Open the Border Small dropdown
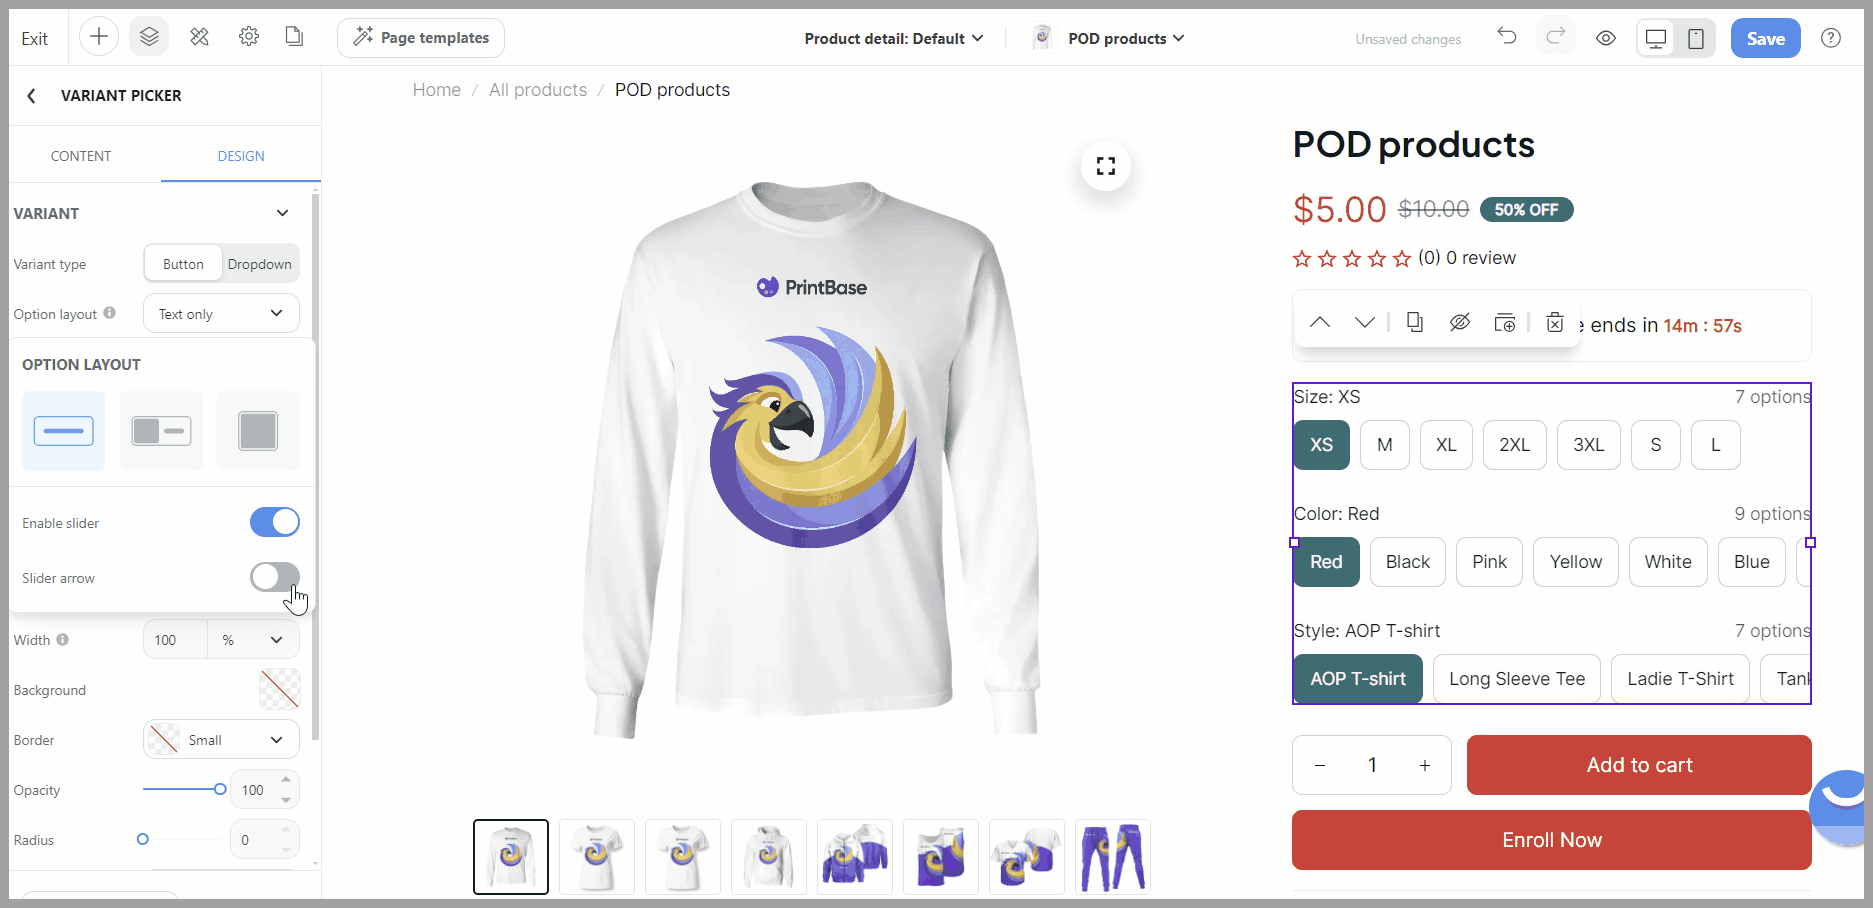 (221, 740)
